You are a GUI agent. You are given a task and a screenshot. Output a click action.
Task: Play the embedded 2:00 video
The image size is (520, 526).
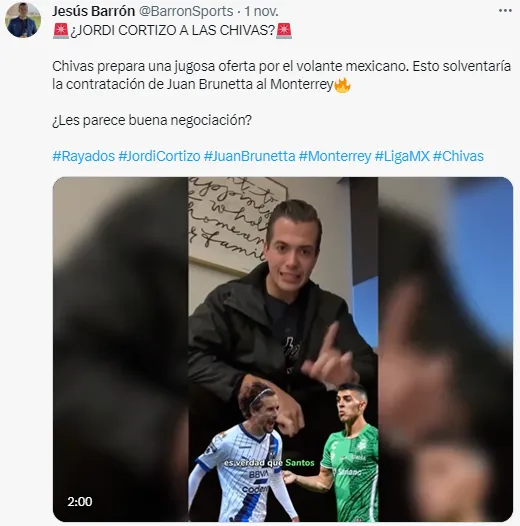tap(283, 349)
